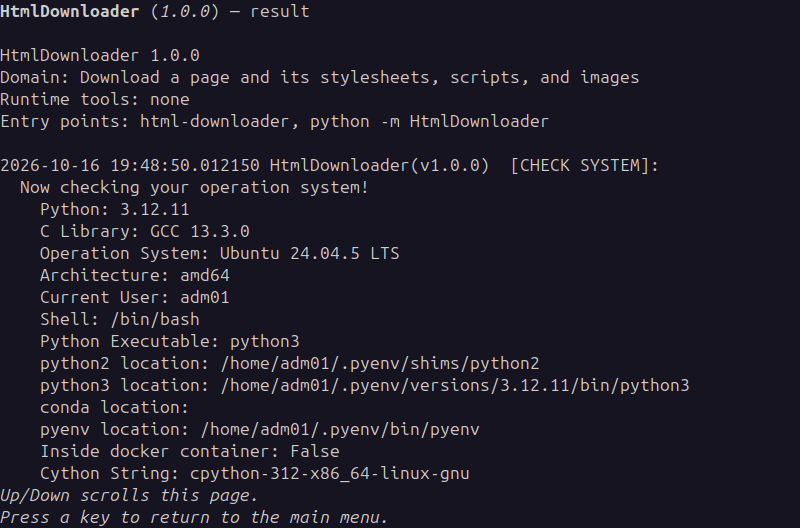Click the Runtime tools: none line
The height and width of the screenshot is (528, 800).
click(x=95, y=99)
